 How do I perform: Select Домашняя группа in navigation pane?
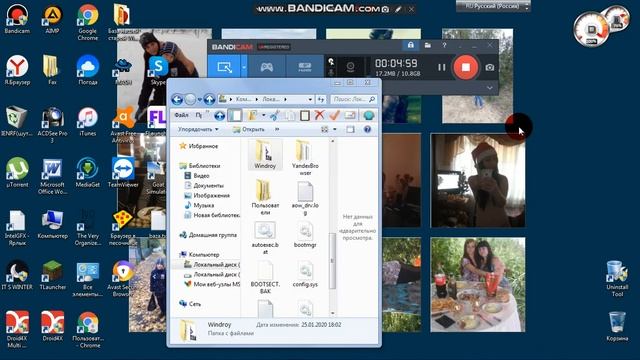pyautogui.click(x=208, y=235)
